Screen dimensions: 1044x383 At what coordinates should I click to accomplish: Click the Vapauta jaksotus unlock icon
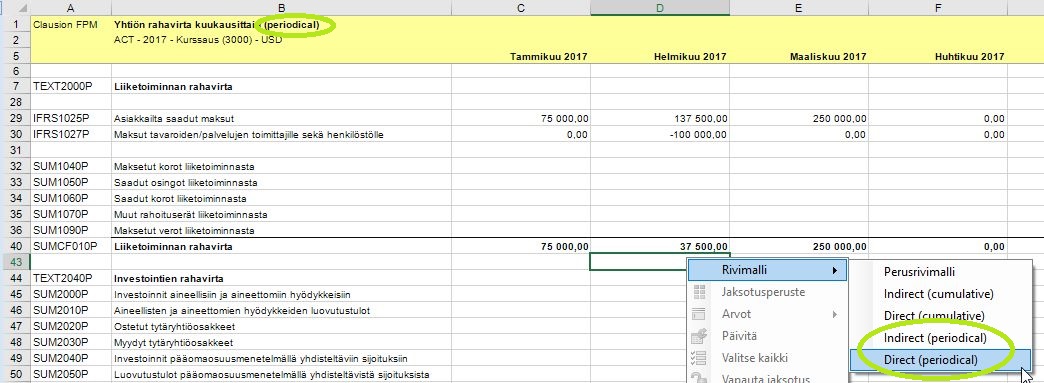[x=699, y=378]
